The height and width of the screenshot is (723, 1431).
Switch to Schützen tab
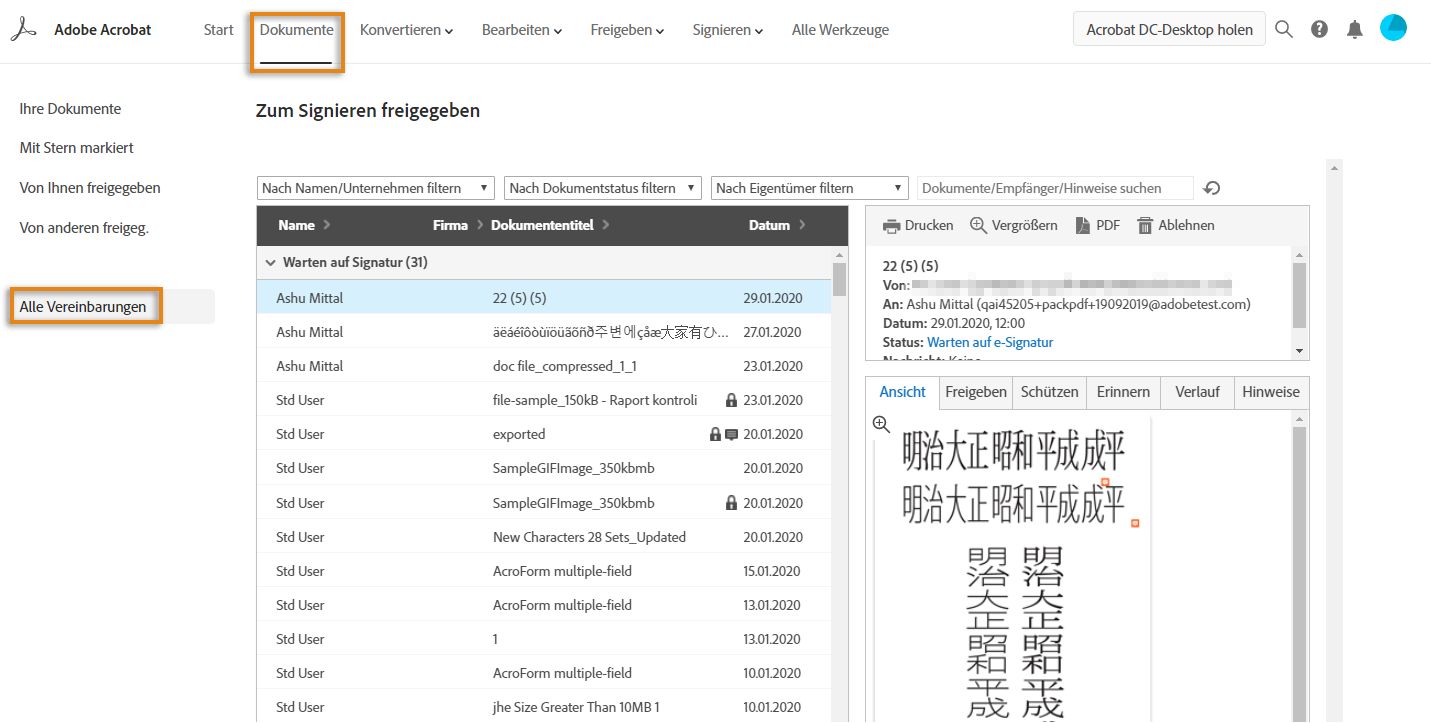(1049, 392)
